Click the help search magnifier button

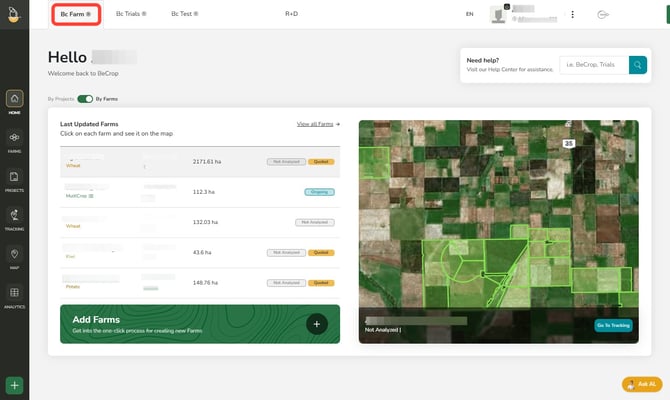(638, 65)
